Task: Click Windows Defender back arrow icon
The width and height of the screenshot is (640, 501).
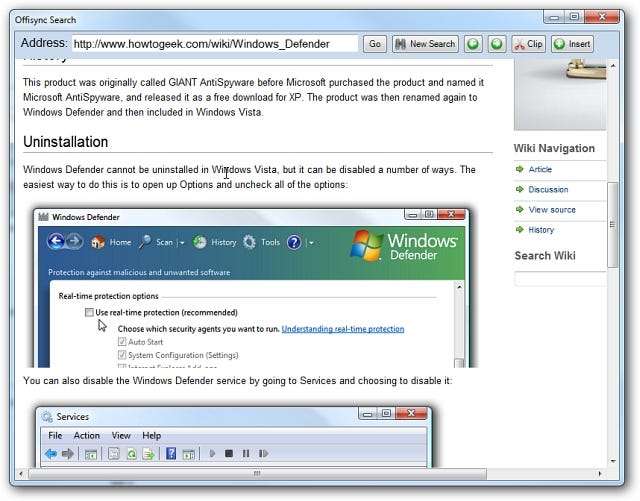Action: [x=56, y=242]
